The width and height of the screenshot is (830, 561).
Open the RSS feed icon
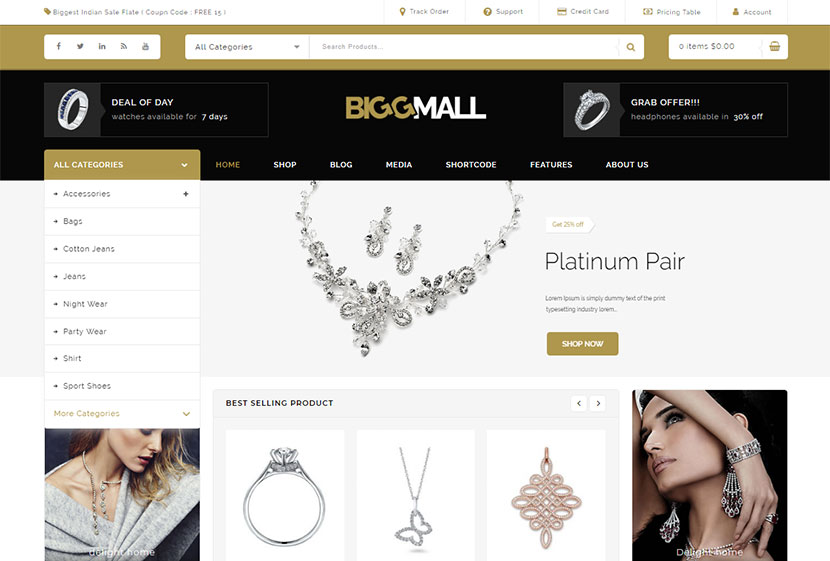pyautogui.click(x=123, y=47)
